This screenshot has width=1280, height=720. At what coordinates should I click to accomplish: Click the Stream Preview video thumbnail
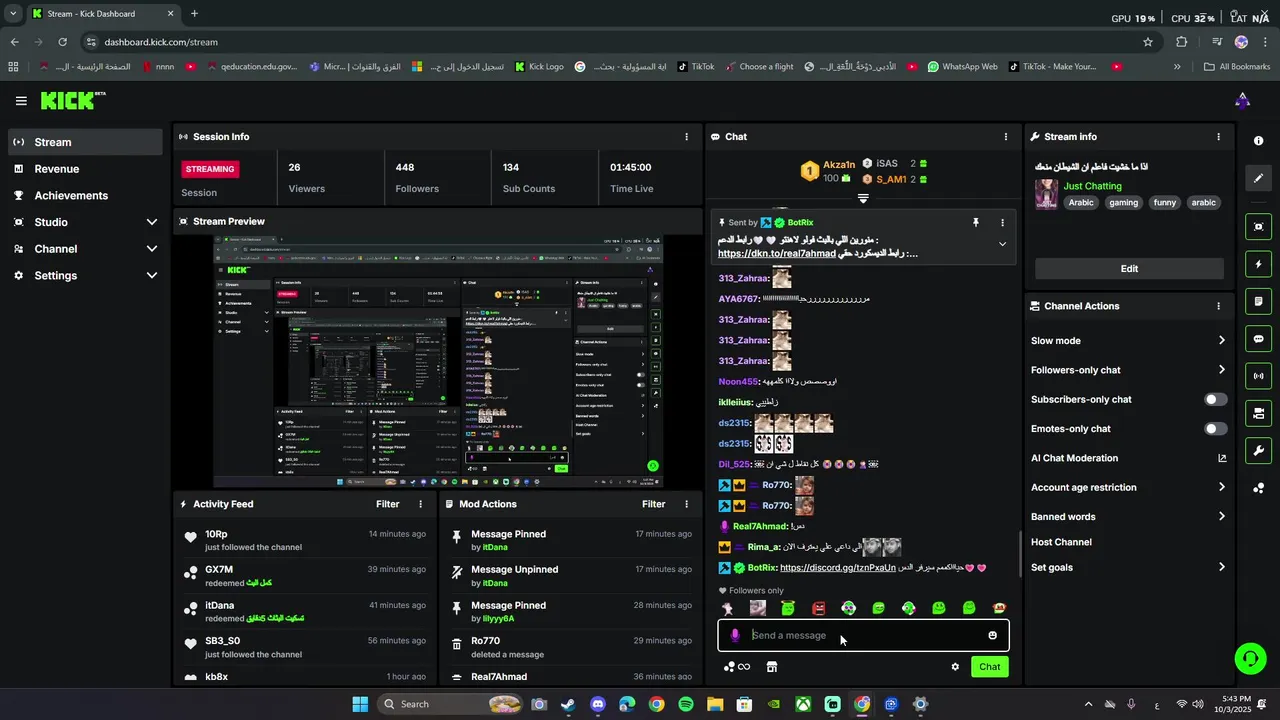point(438,362)
